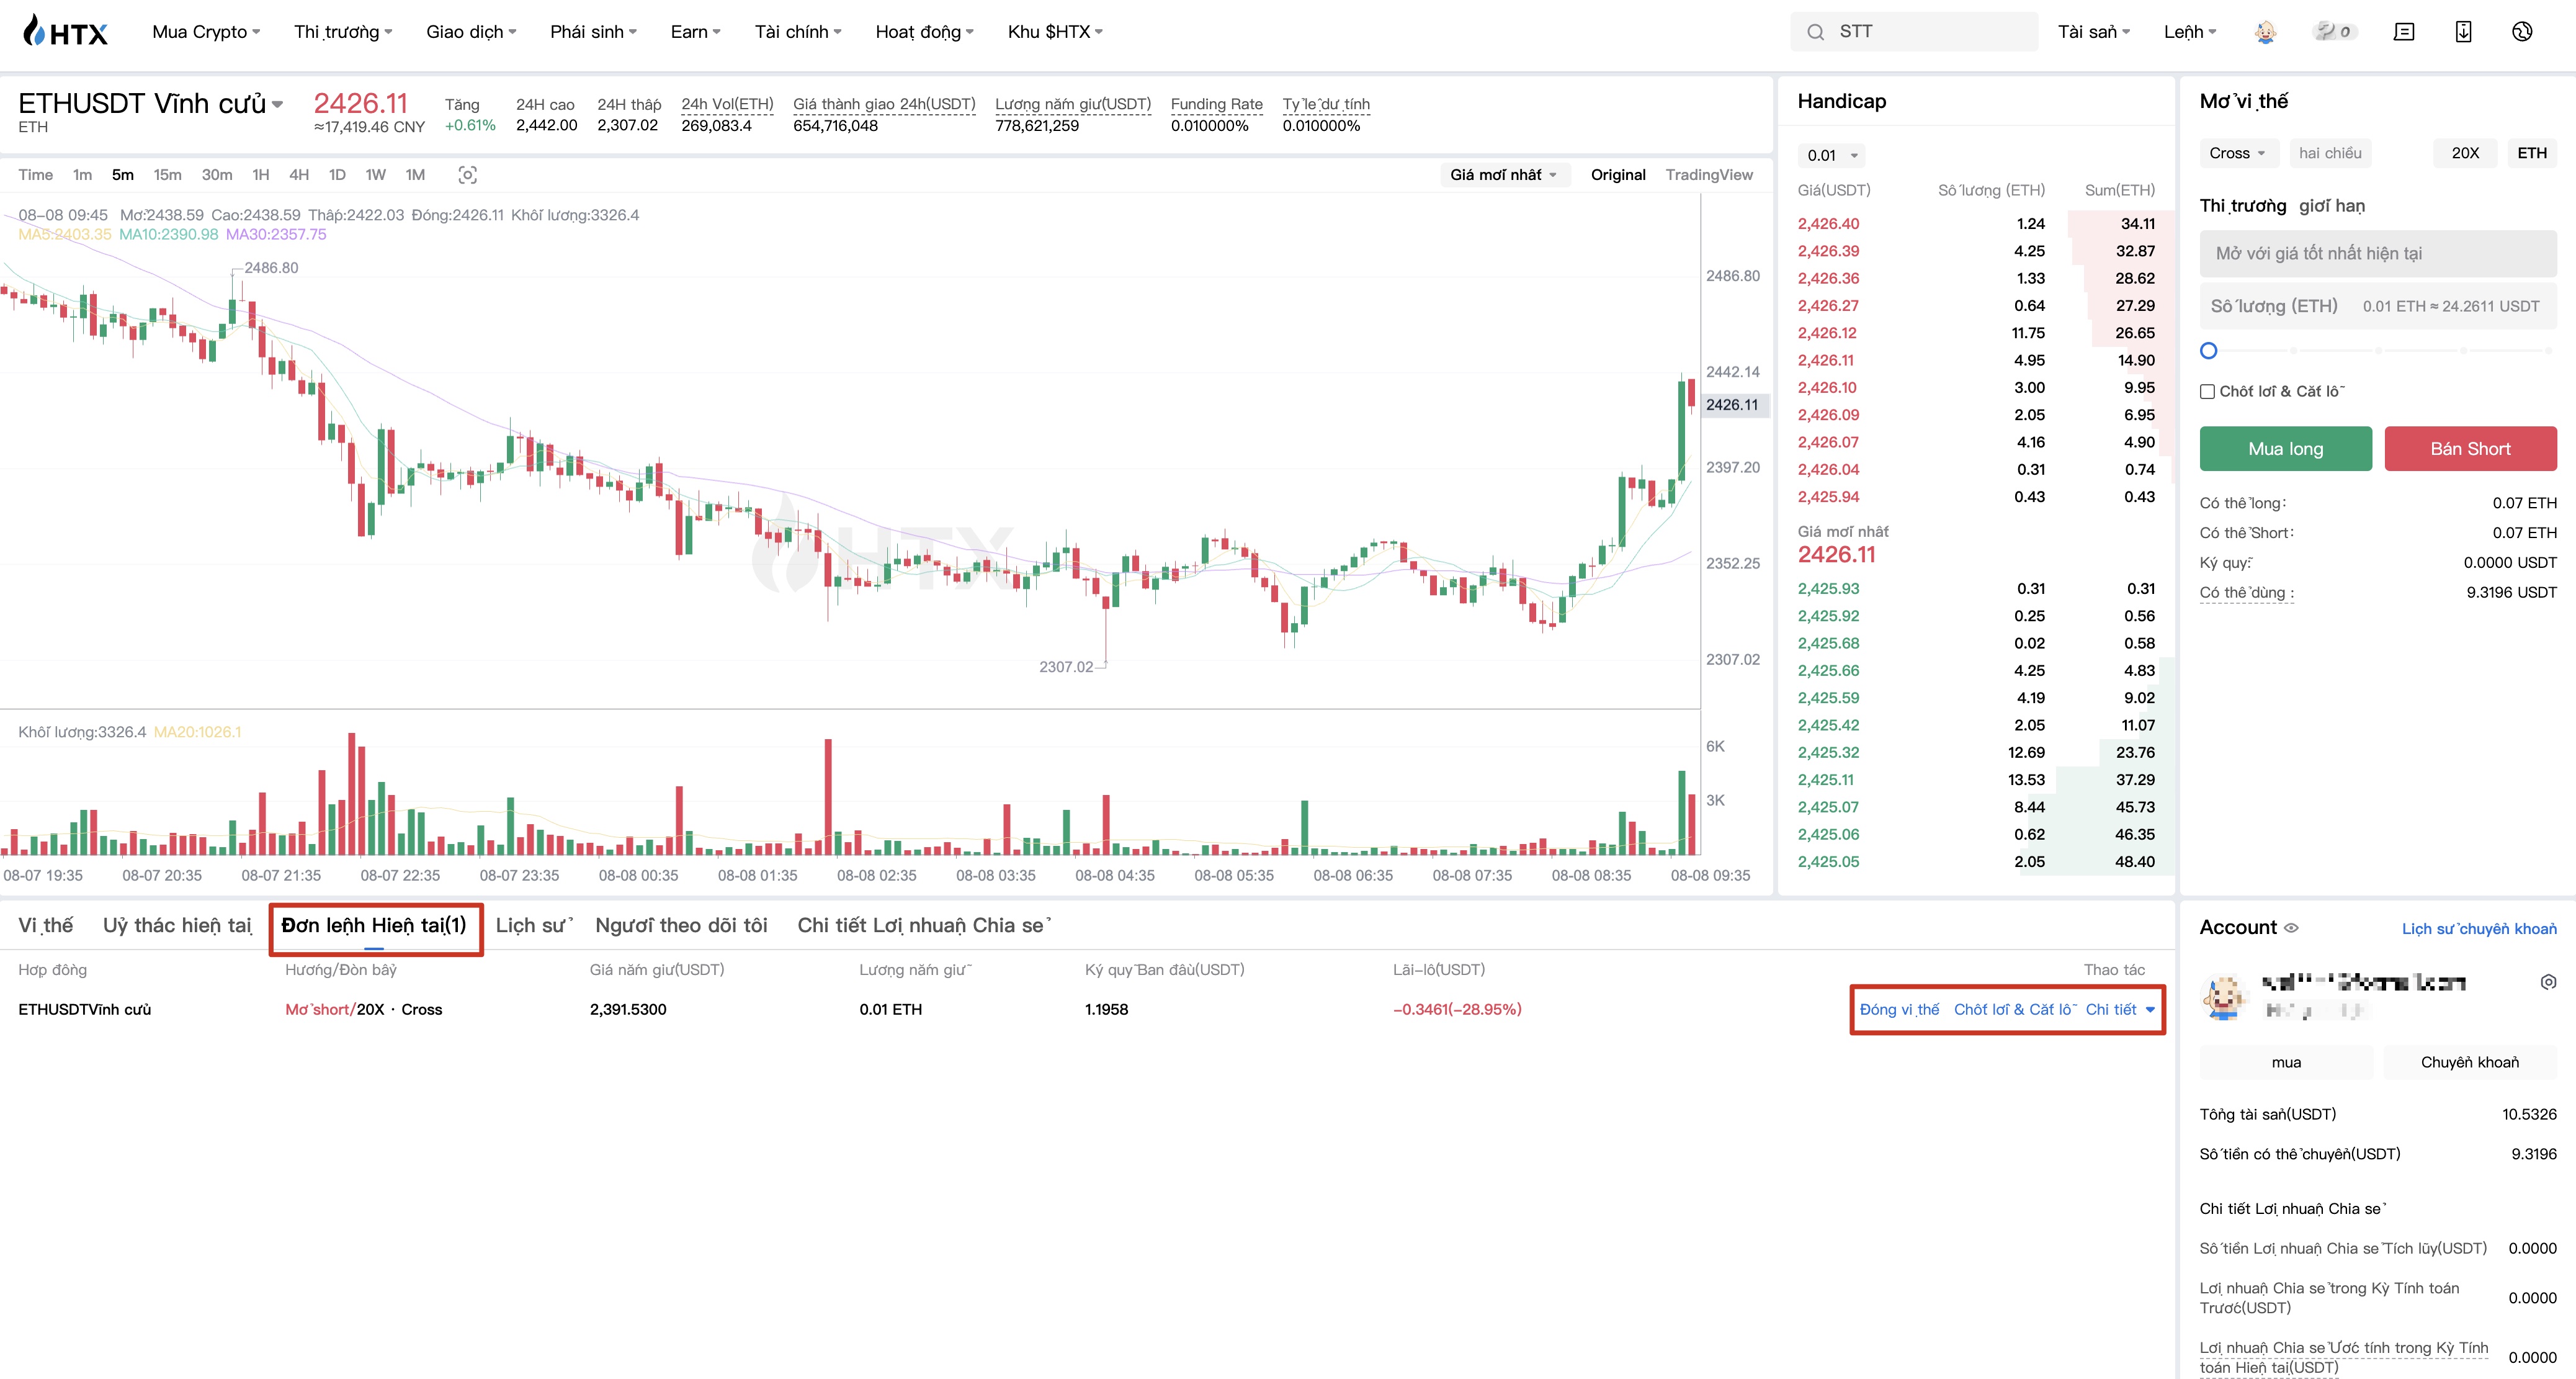Click the 20X leverage button
This screenshot has height=1379, width=2576.
[2465, 153]
